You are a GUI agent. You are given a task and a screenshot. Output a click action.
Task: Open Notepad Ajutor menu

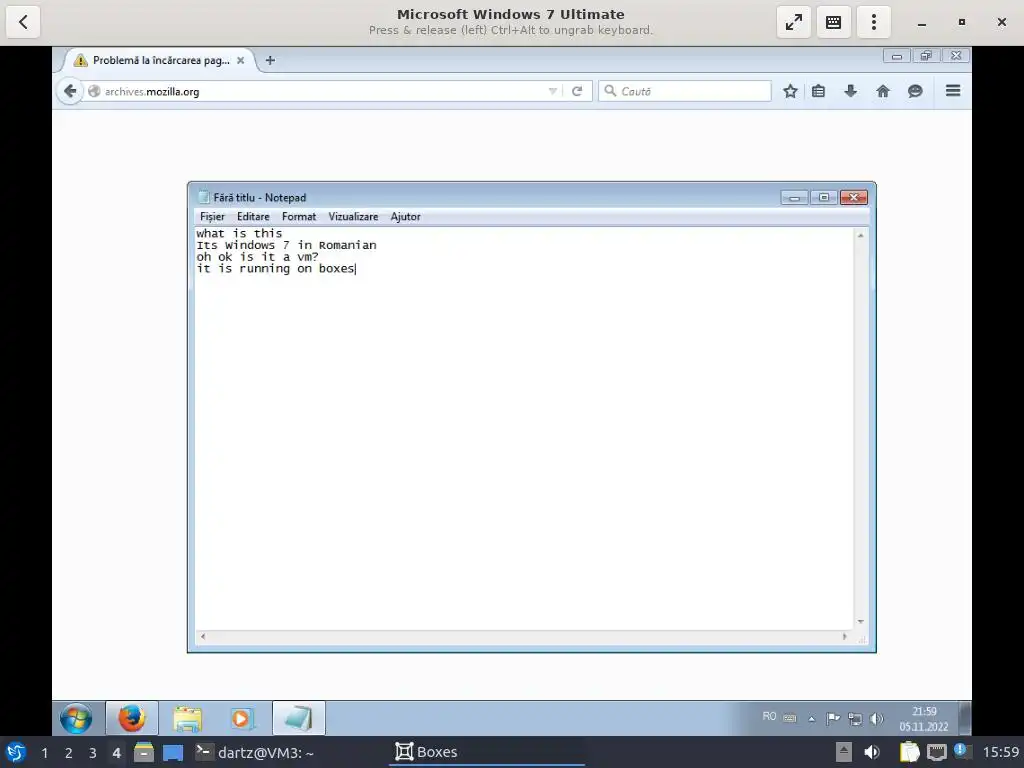click(x=405, y=216)
